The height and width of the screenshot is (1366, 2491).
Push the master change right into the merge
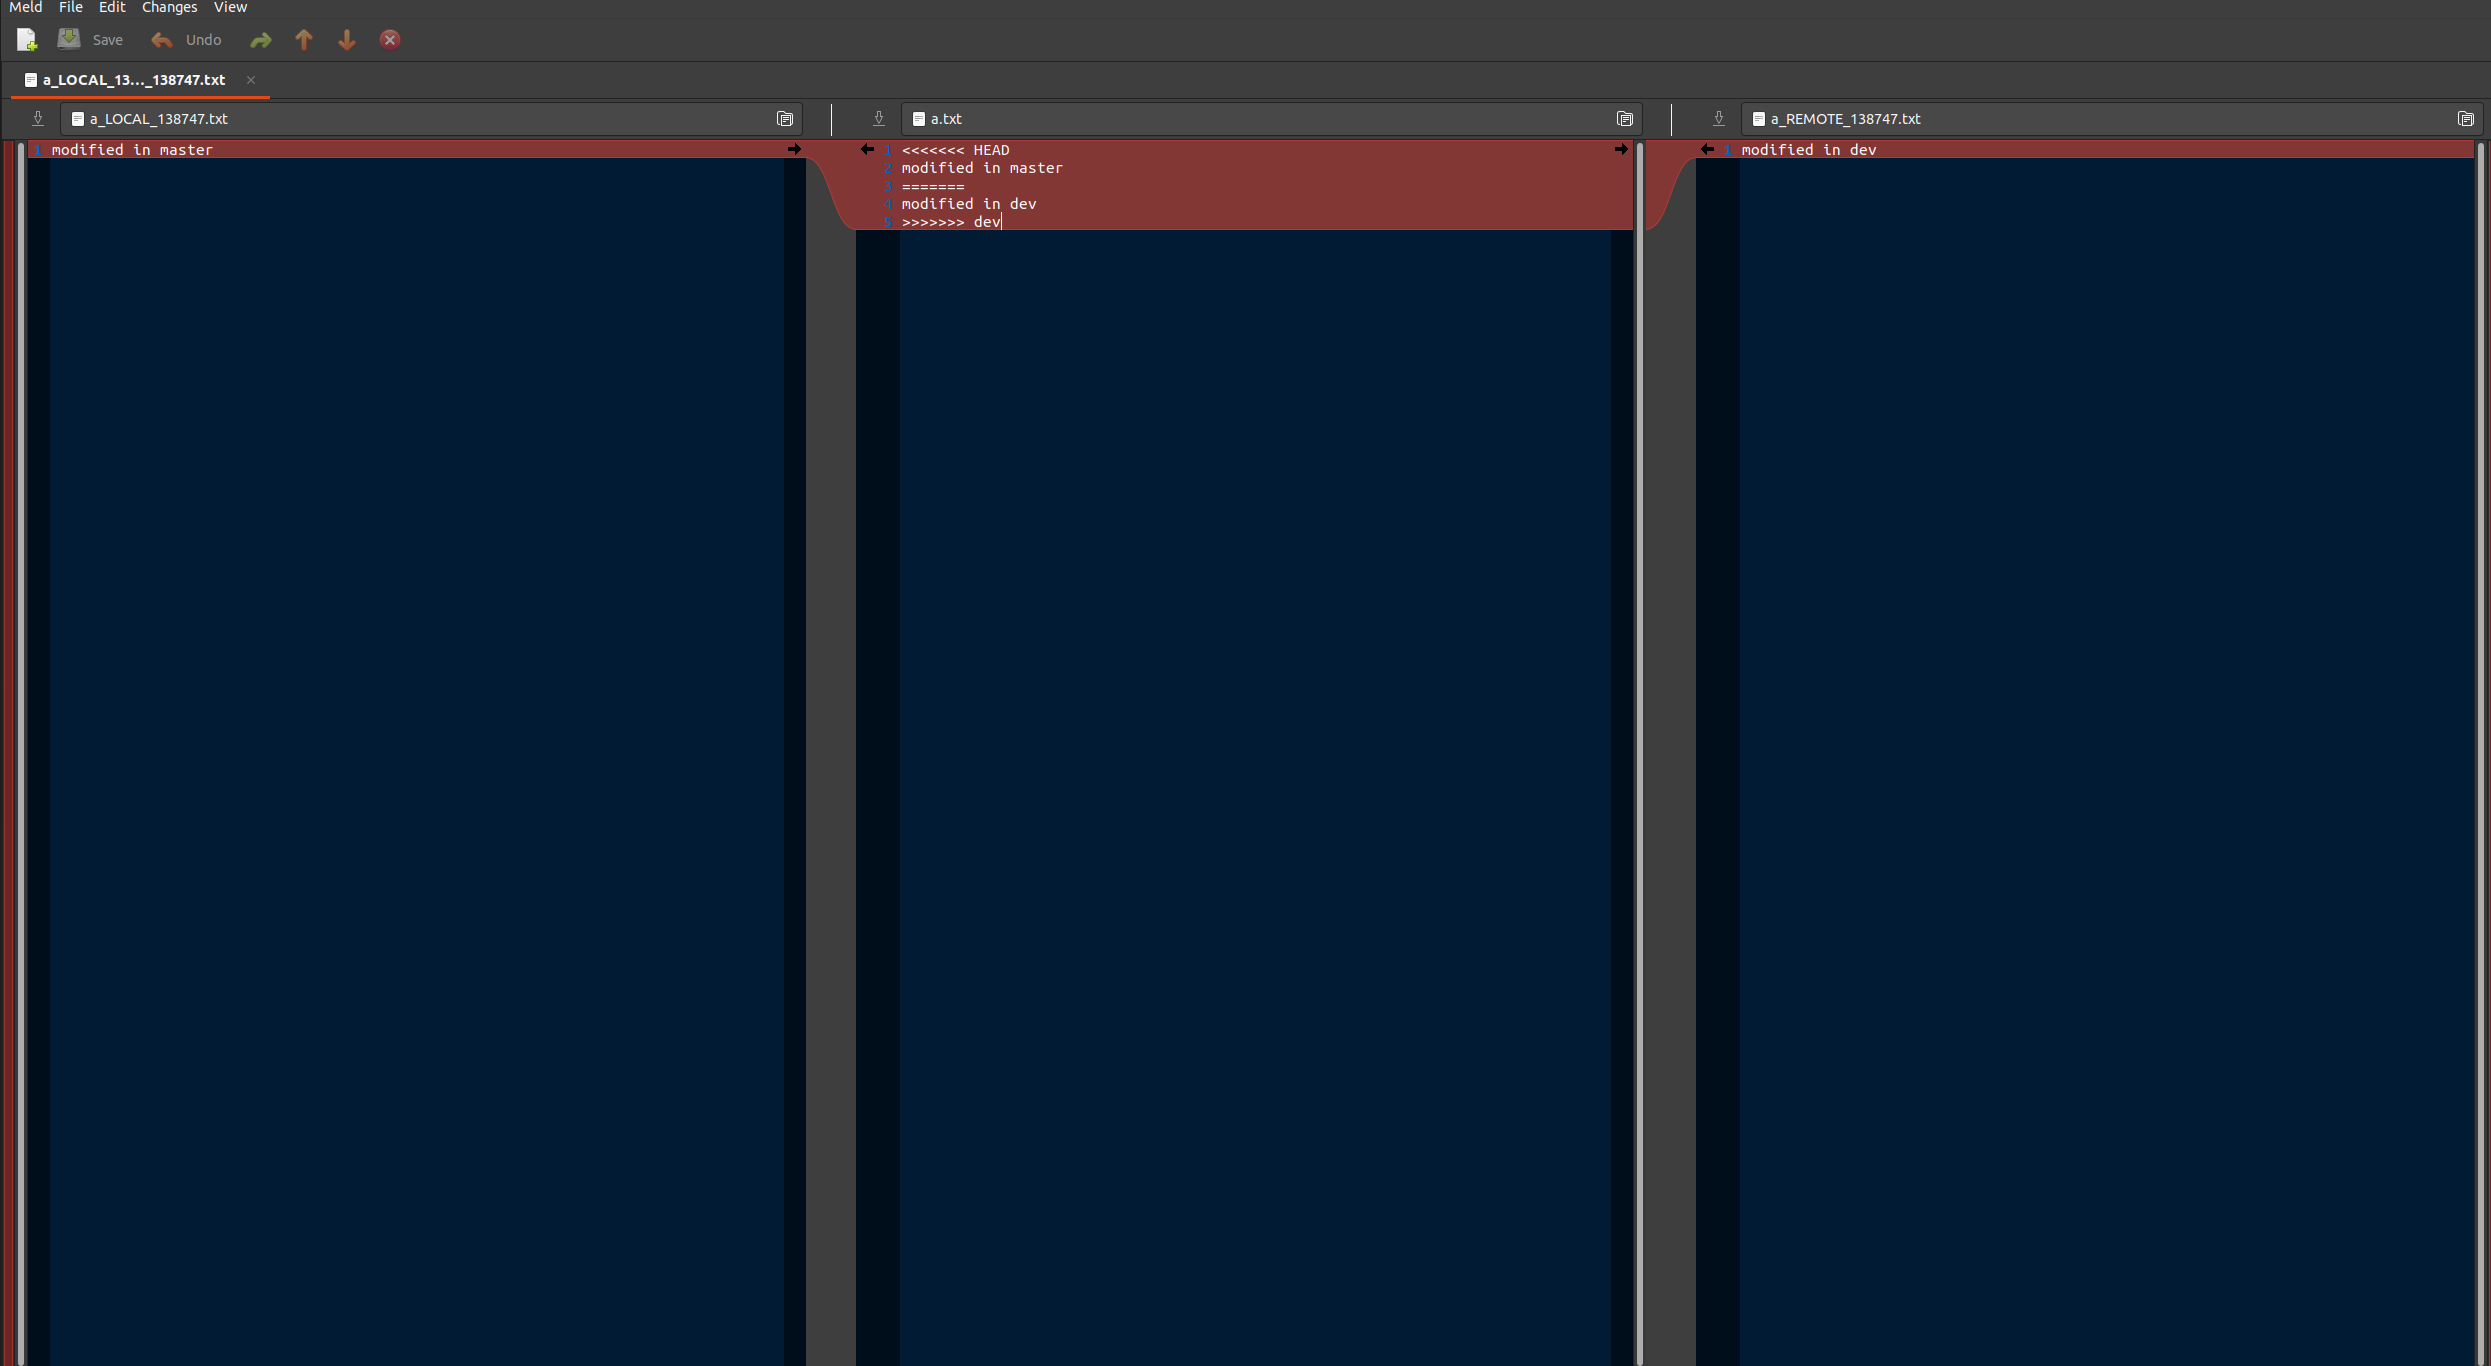pos(793,149)
